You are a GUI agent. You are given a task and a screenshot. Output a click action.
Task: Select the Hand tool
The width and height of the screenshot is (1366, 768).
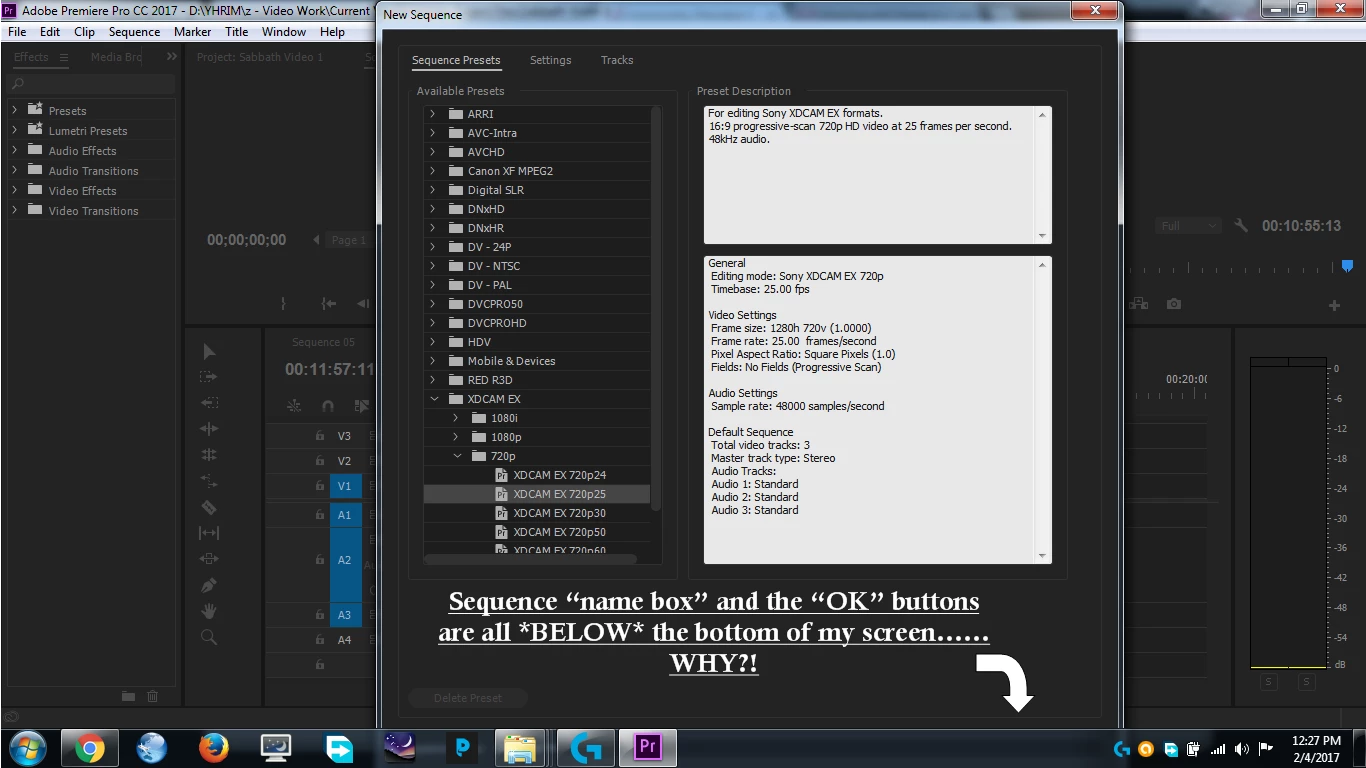[x=209, y=611]
